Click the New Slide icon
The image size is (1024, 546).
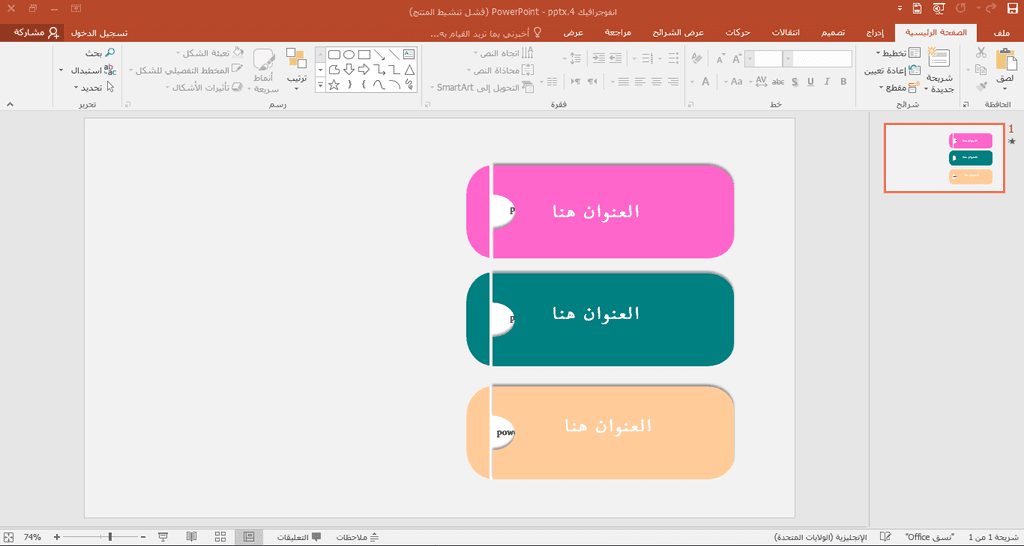[939, 57]
